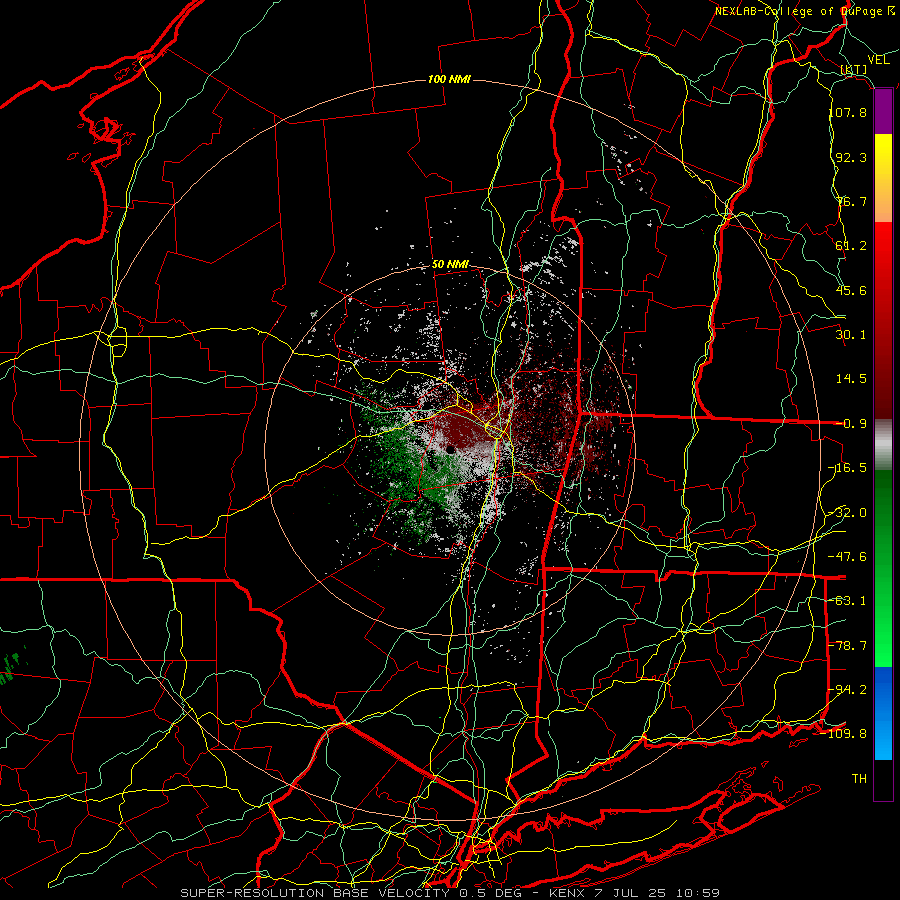
Task: Click the 61.2 velocity scale label
Action: coord(851,246)
